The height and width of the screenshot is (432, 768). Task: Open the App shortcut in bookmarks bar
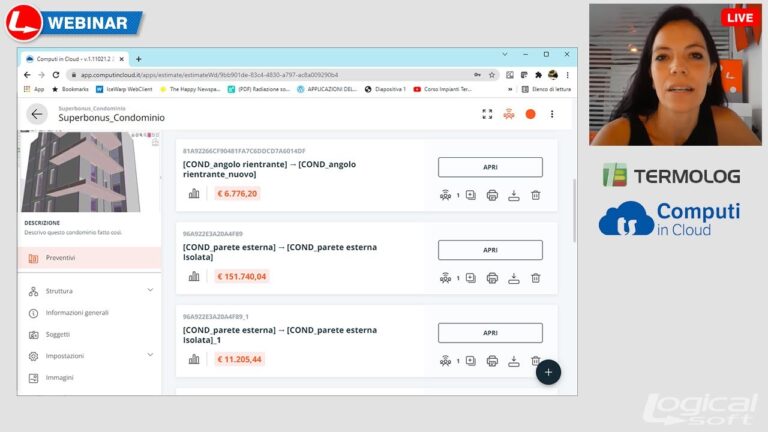click(x=34, y=89)
